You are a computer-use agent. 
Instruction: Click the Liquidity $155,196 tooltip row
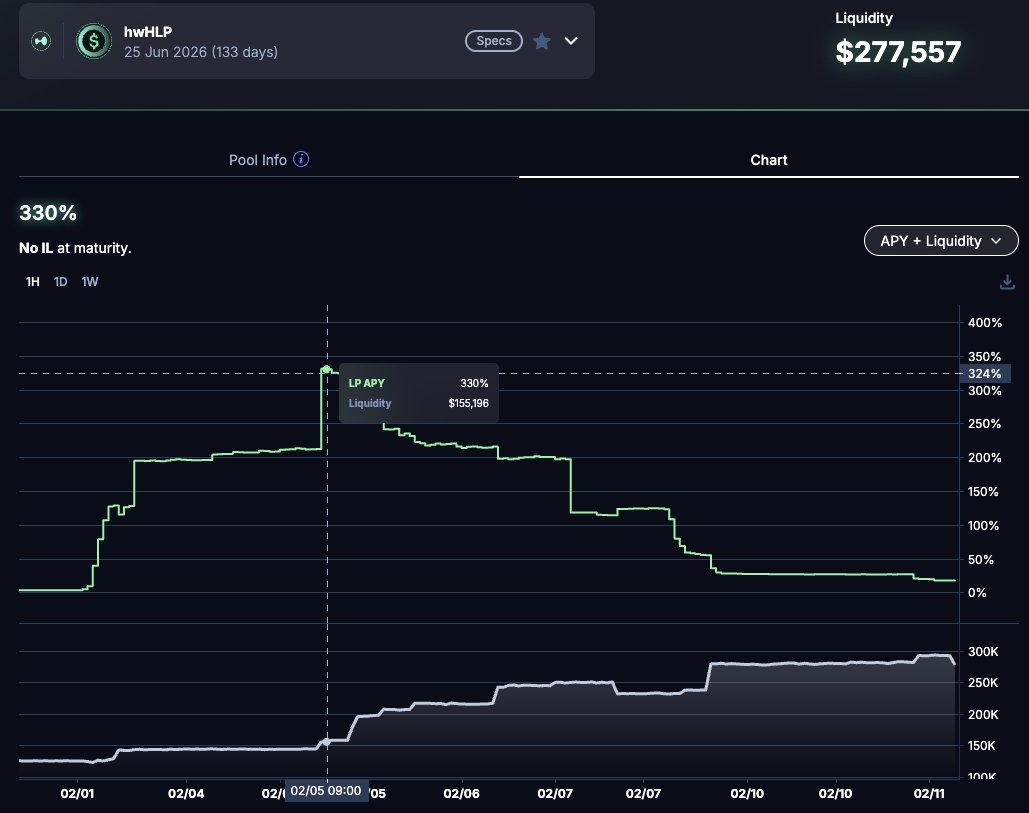pos(418,403)
